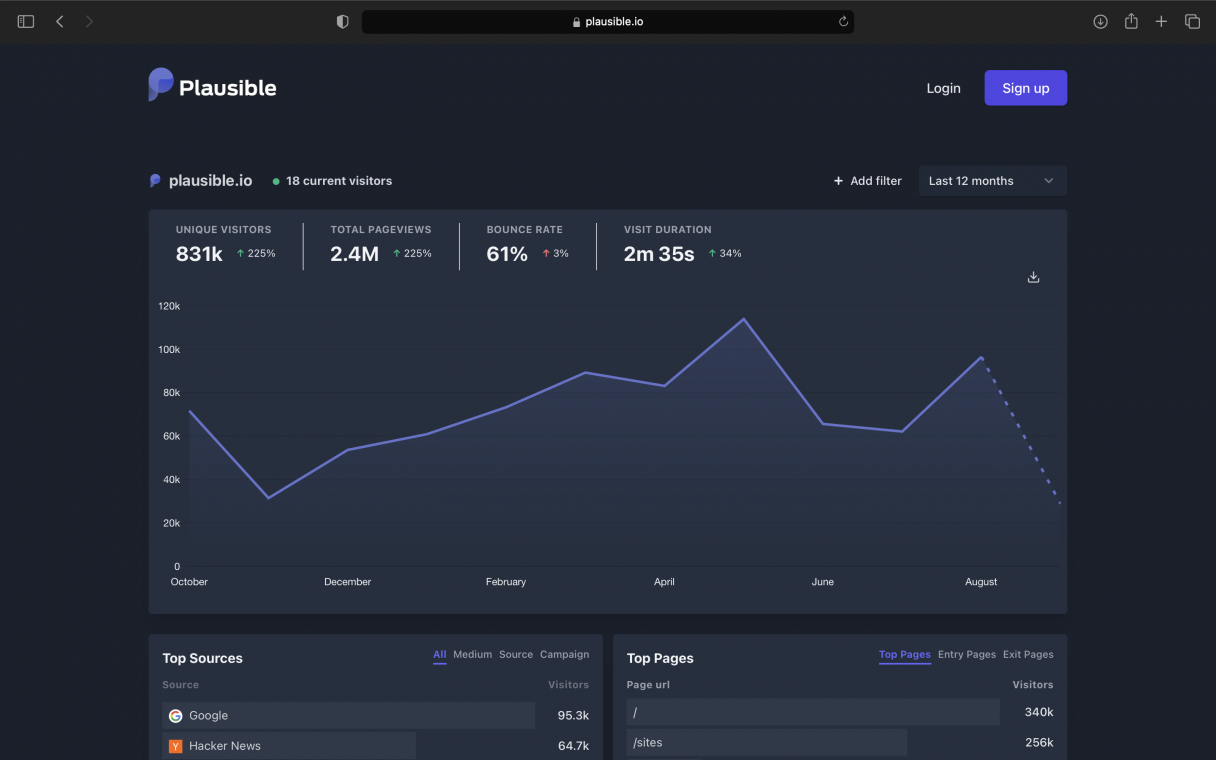Viewport: 1216px width, 760px height.
Task: Click the 340k visitors value
Action: click(1039, 712)
